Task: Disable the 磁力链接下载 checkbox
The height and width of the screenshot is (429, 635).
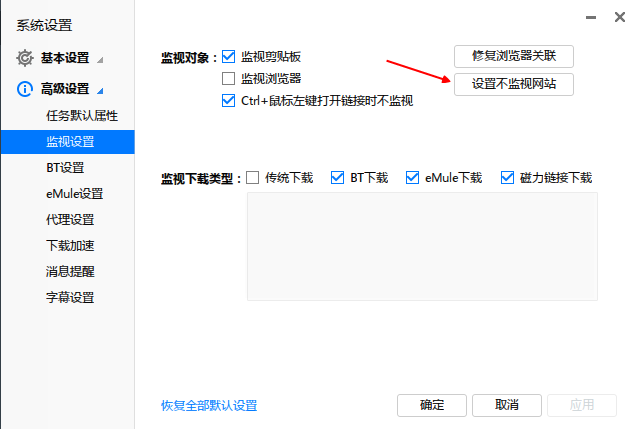Action: point(507,177)
